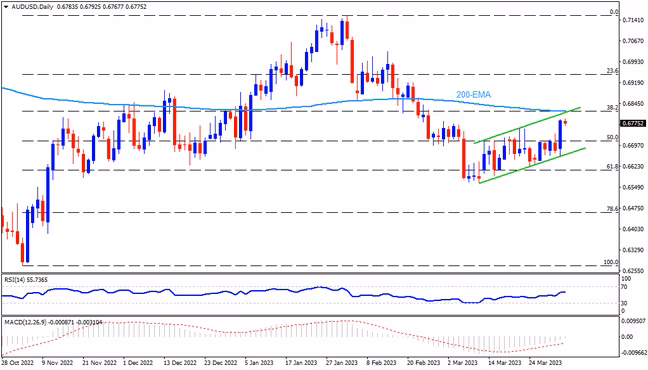Screen dimensions: 648x370
Task: Click the MACD -0.009662 axis value
Action: 633,353
